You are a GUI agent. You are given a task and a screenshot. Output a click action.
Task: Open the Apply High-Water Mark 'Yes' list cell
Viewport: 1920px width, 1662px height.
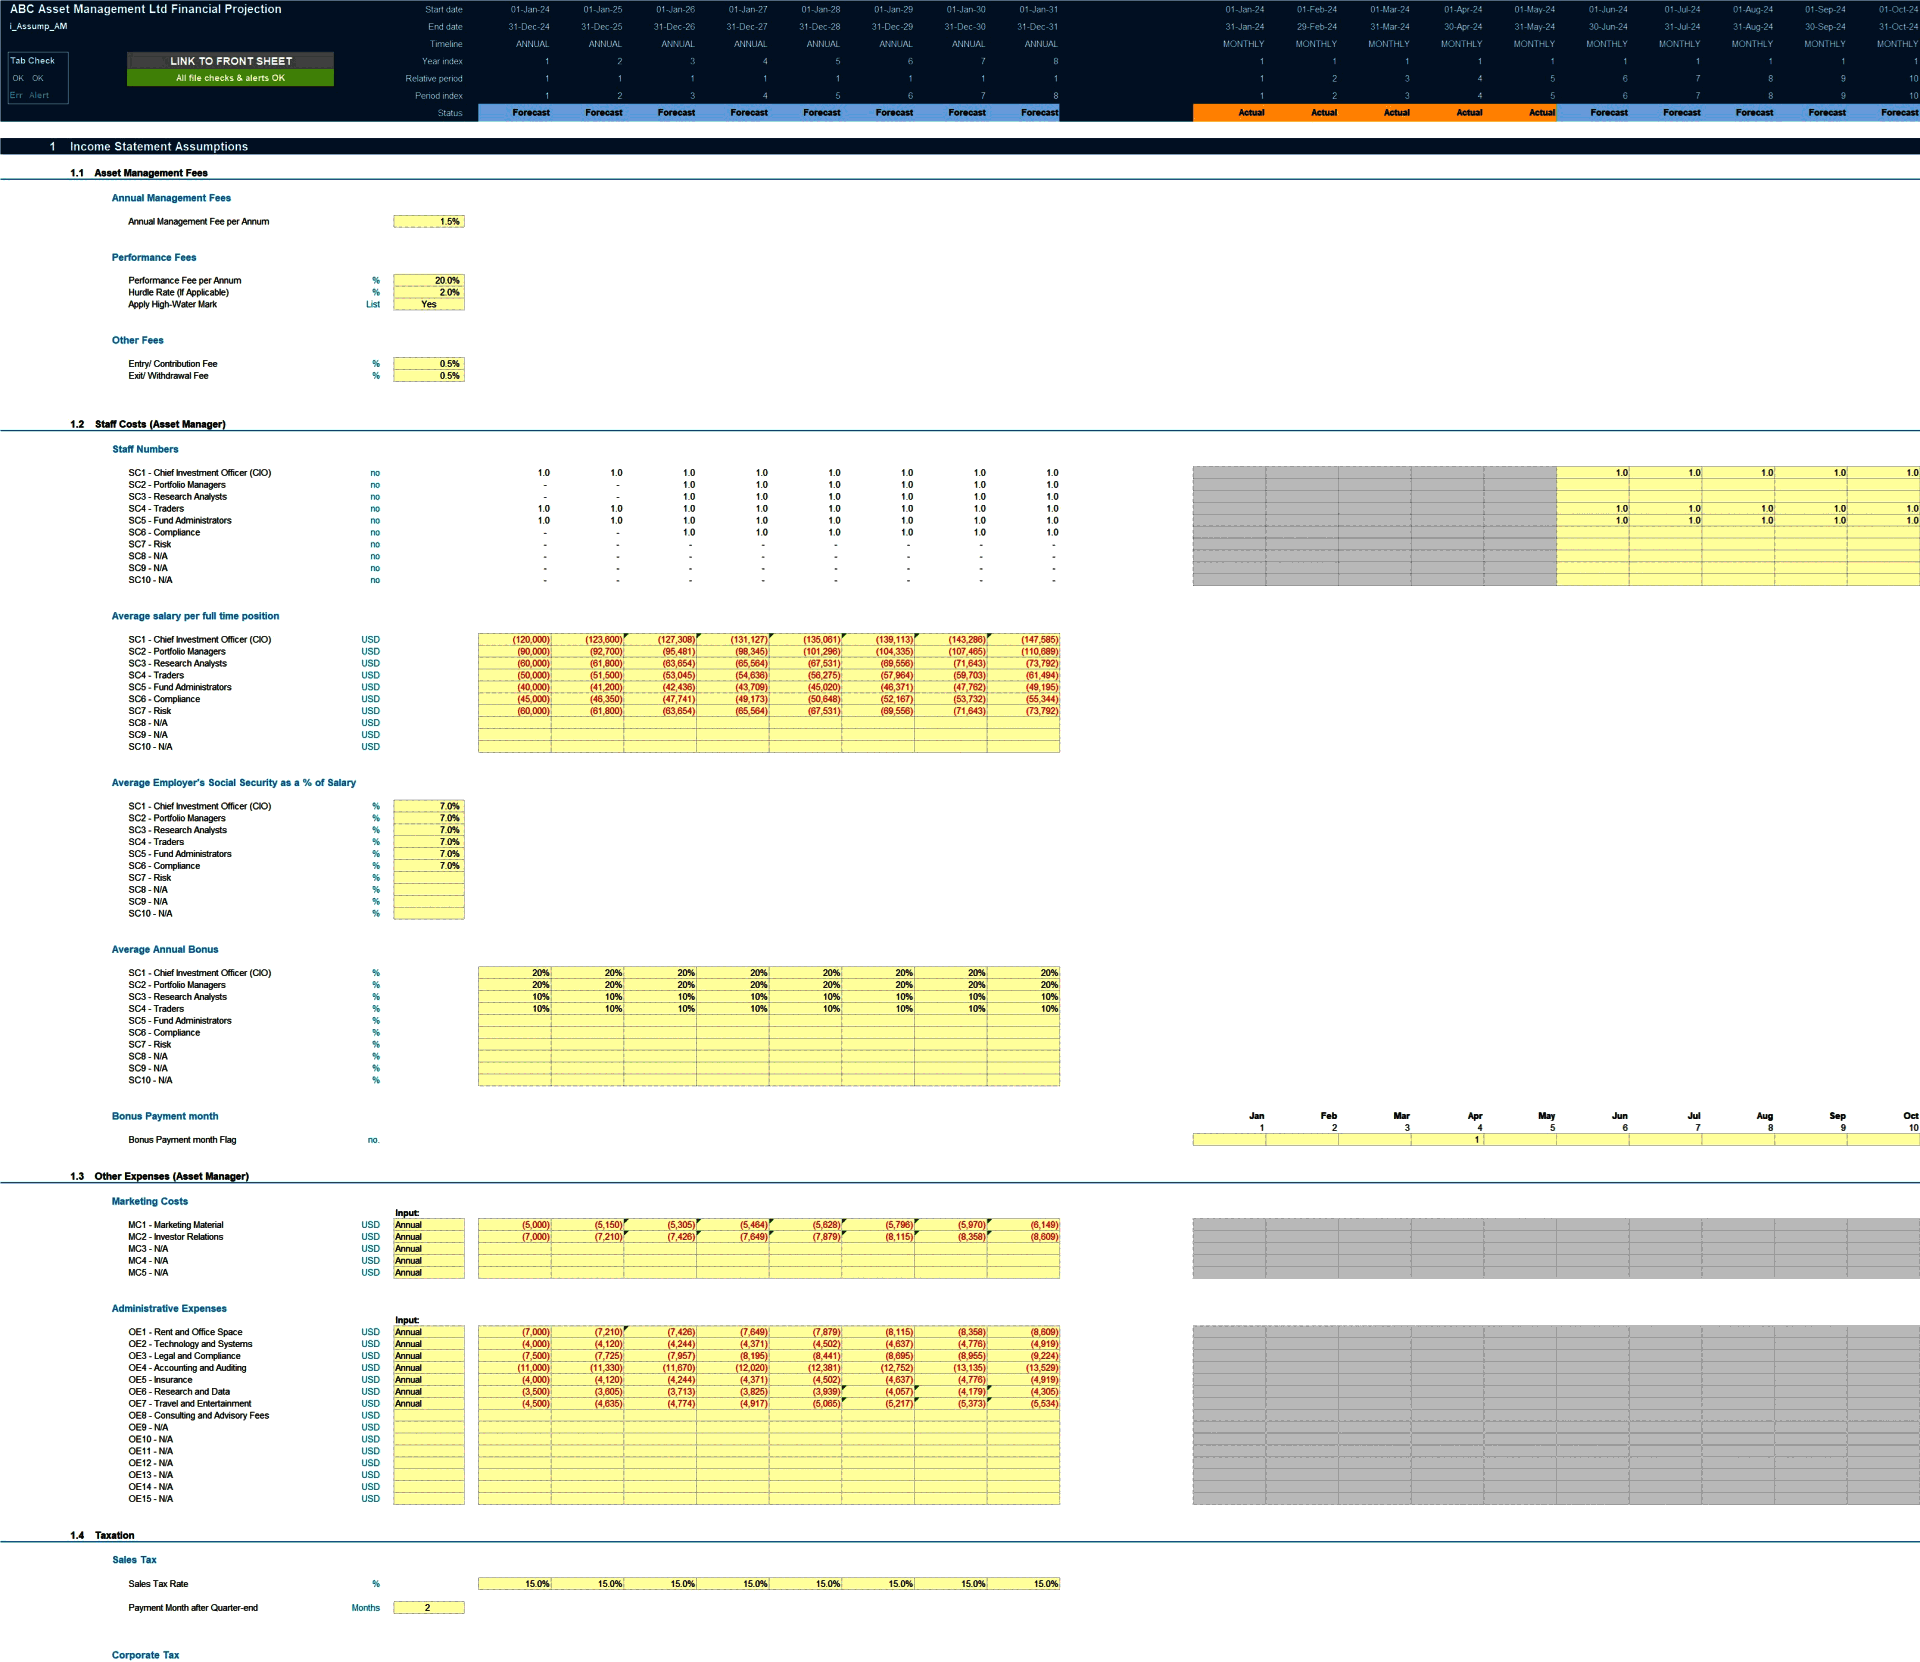point(429,305)
